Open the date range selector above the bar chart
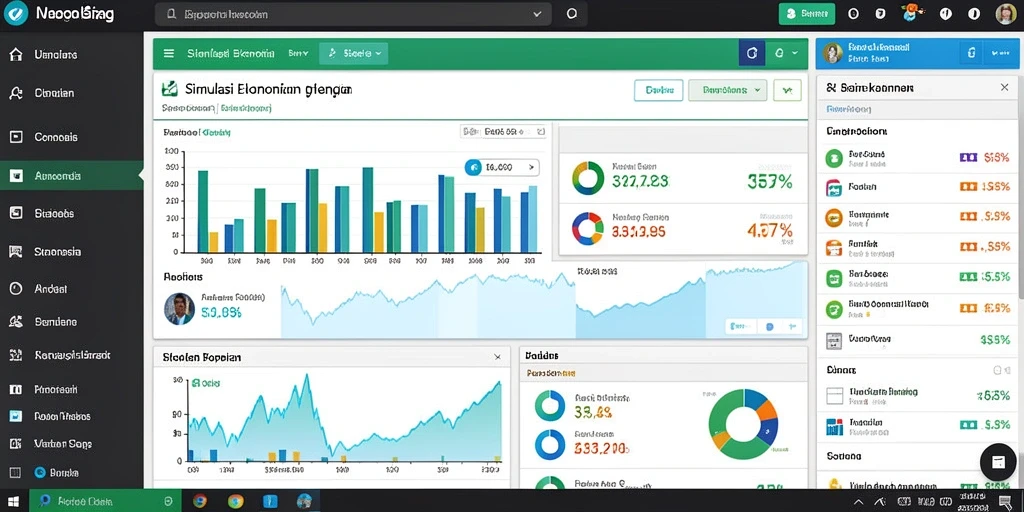This screenshot has height=512, width=1024. click(x=504, y=132)
